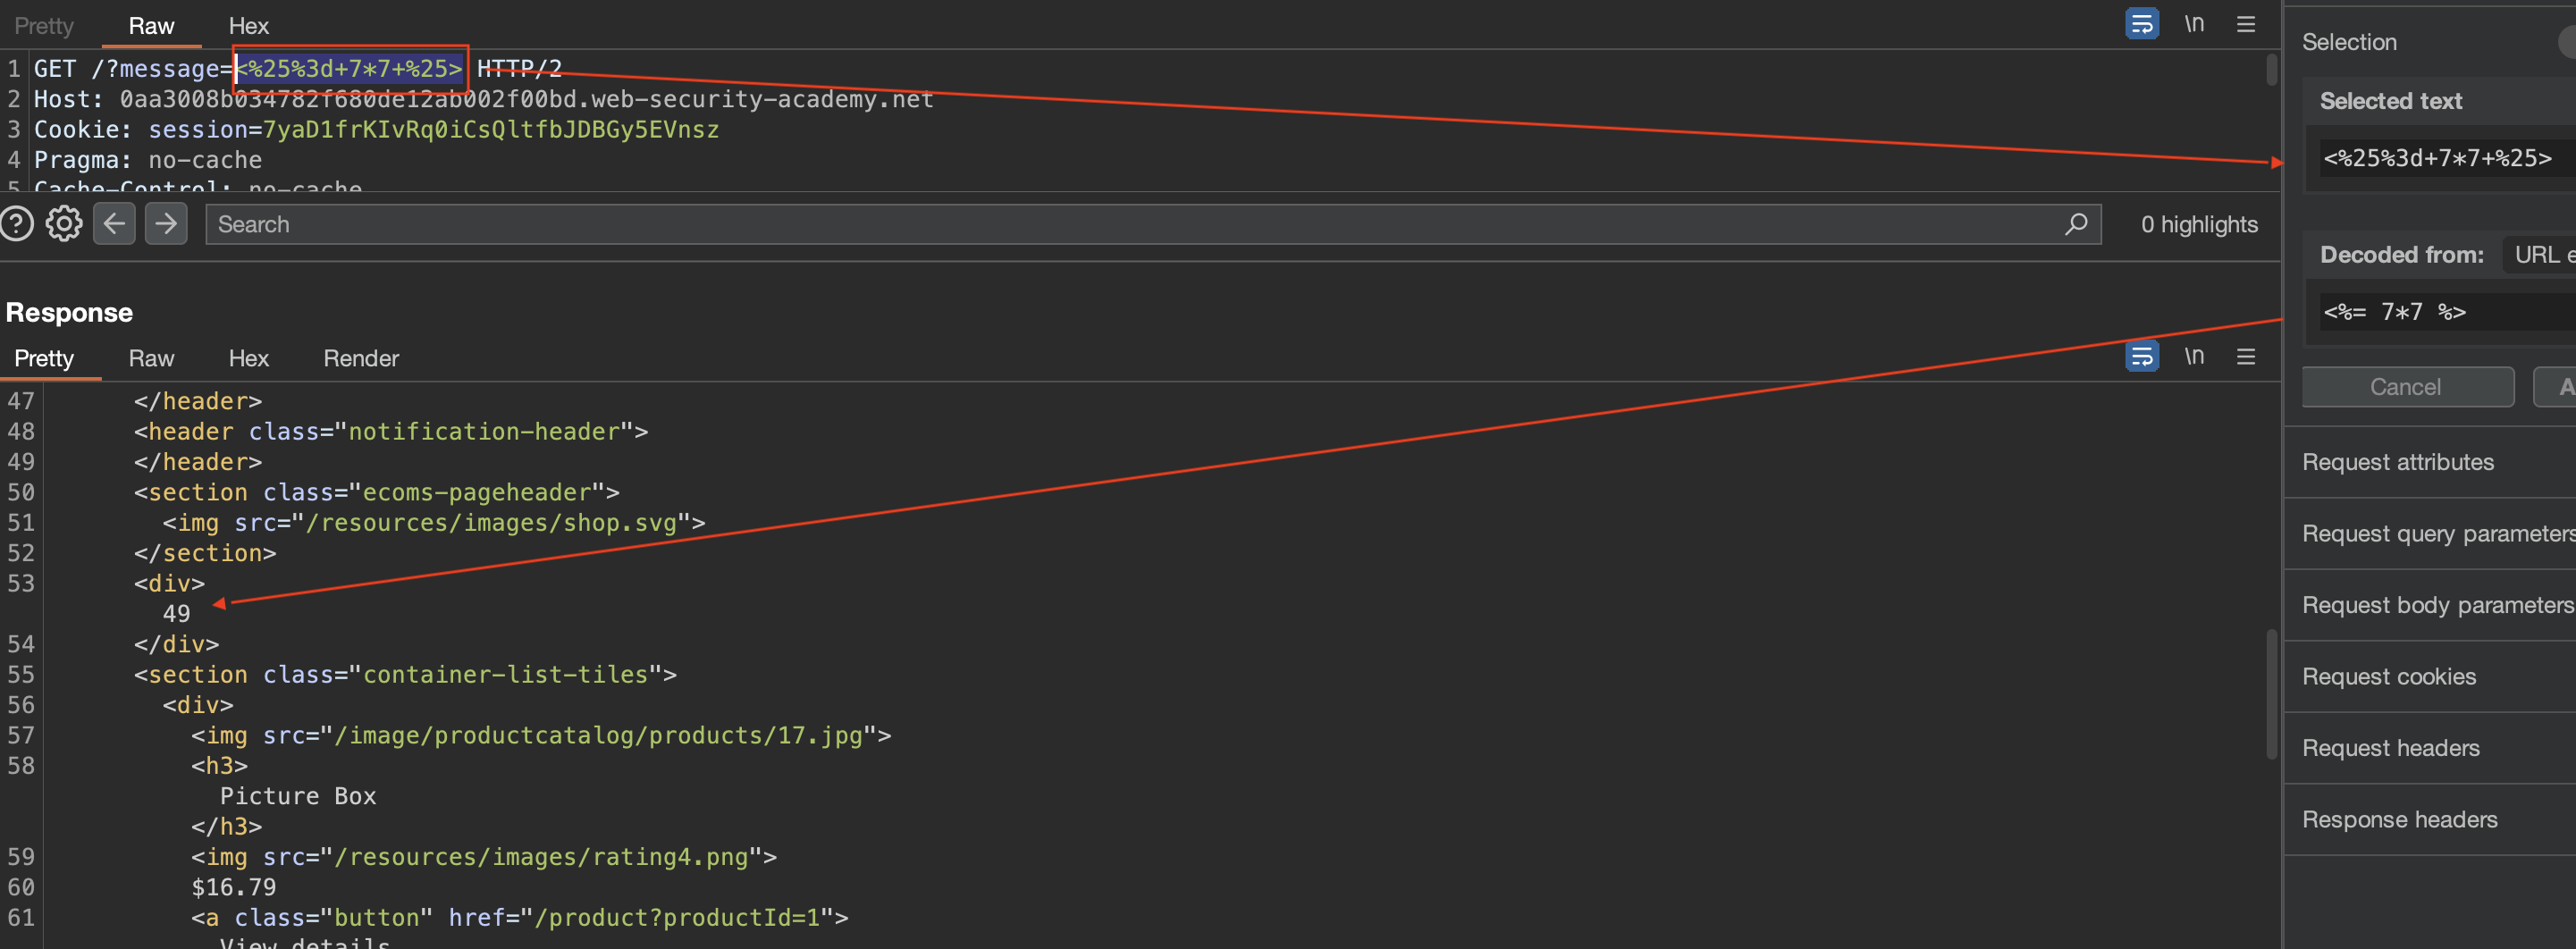Expand the Request cookies section

coord(2388,677)
